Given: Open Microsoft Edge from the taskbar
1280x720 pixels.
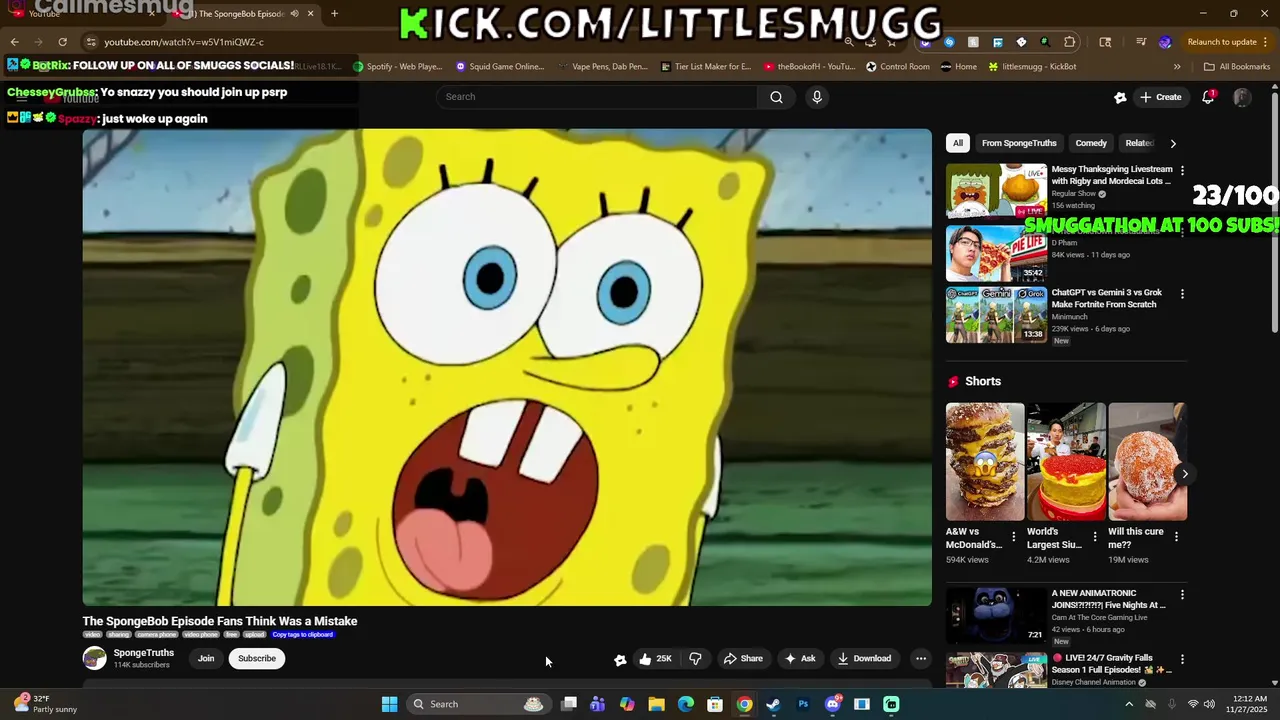Looking at the screenshot, I should pyautogui.click(x=685, y=704).
